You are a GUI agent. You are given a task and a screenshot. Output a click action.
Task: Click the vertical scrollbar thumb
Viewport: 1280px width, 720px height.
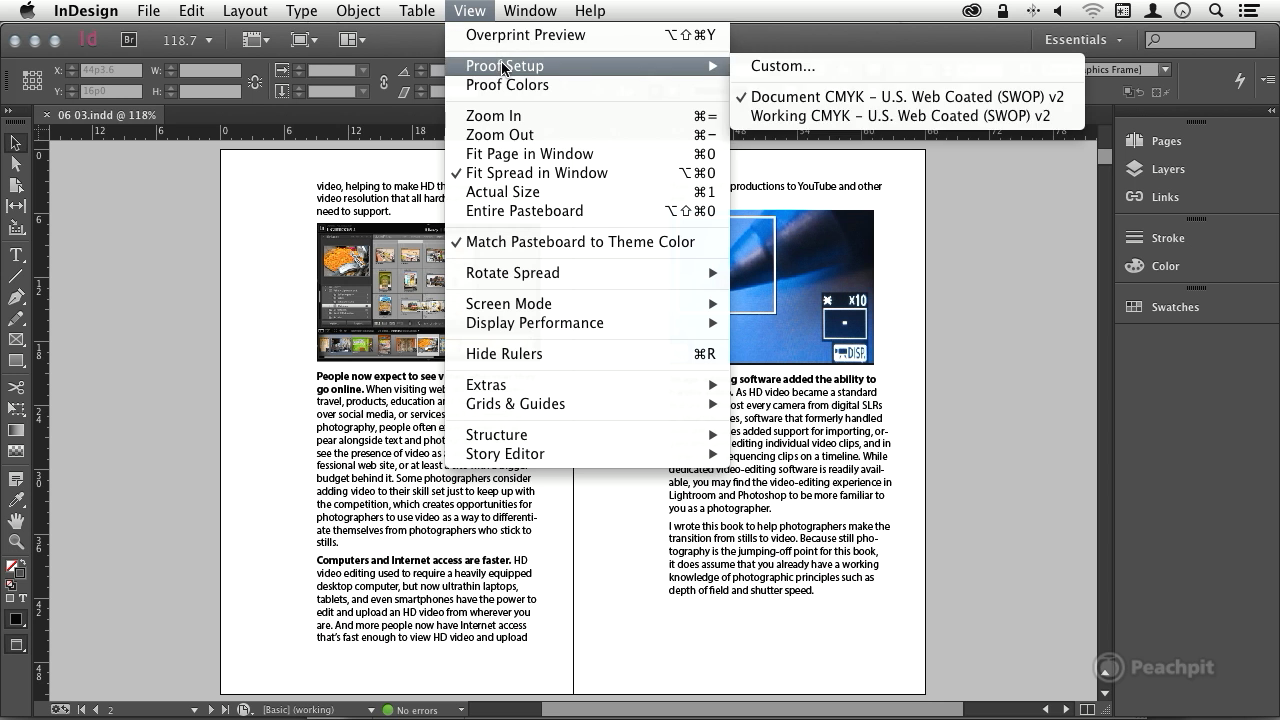1105,157
